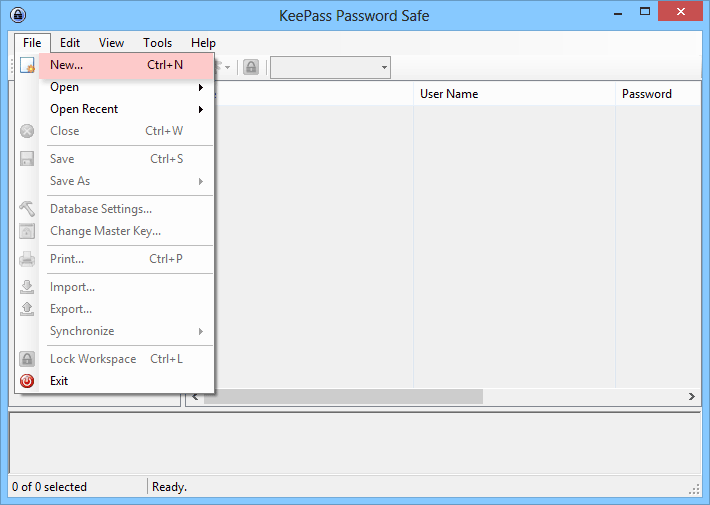Open the Tools menu
This screenshot has width=710, height=505.
tap(158, 43)
